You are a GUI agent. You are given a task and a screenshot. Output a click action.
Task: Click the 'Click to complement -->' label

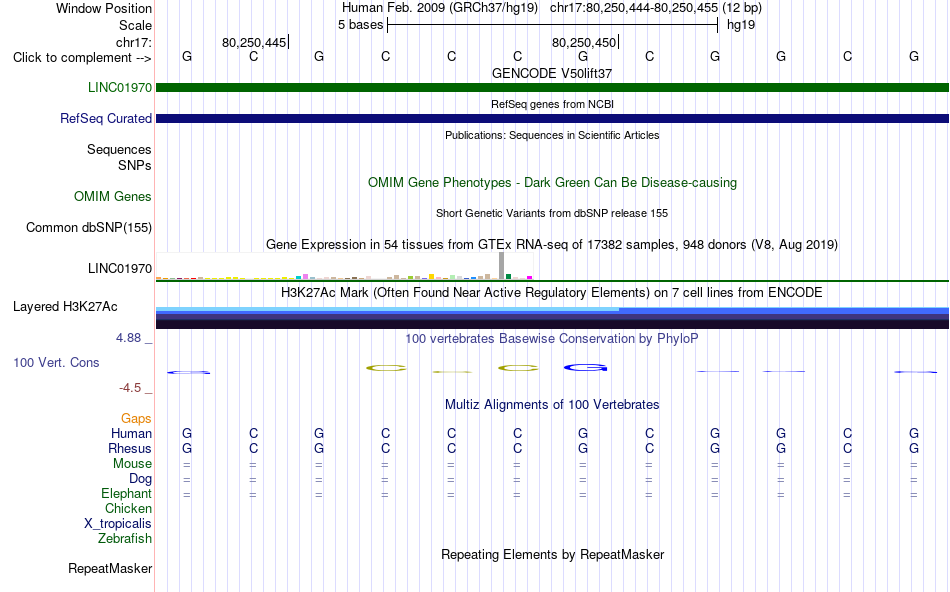pos(82,58)
